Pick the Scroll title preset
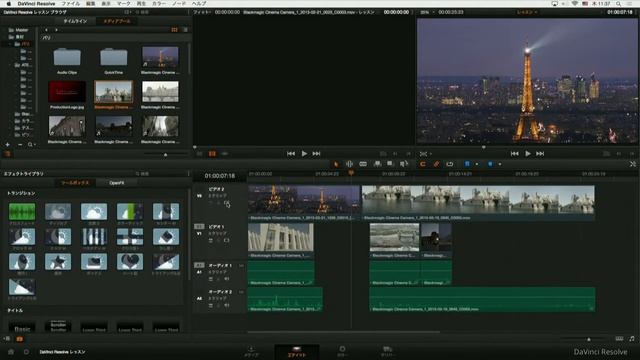 pos(58,326)
